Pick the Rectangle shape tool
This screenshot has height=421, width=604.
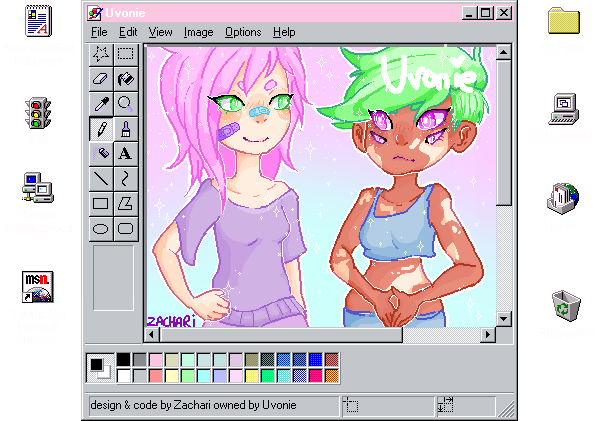click(101, 204)
